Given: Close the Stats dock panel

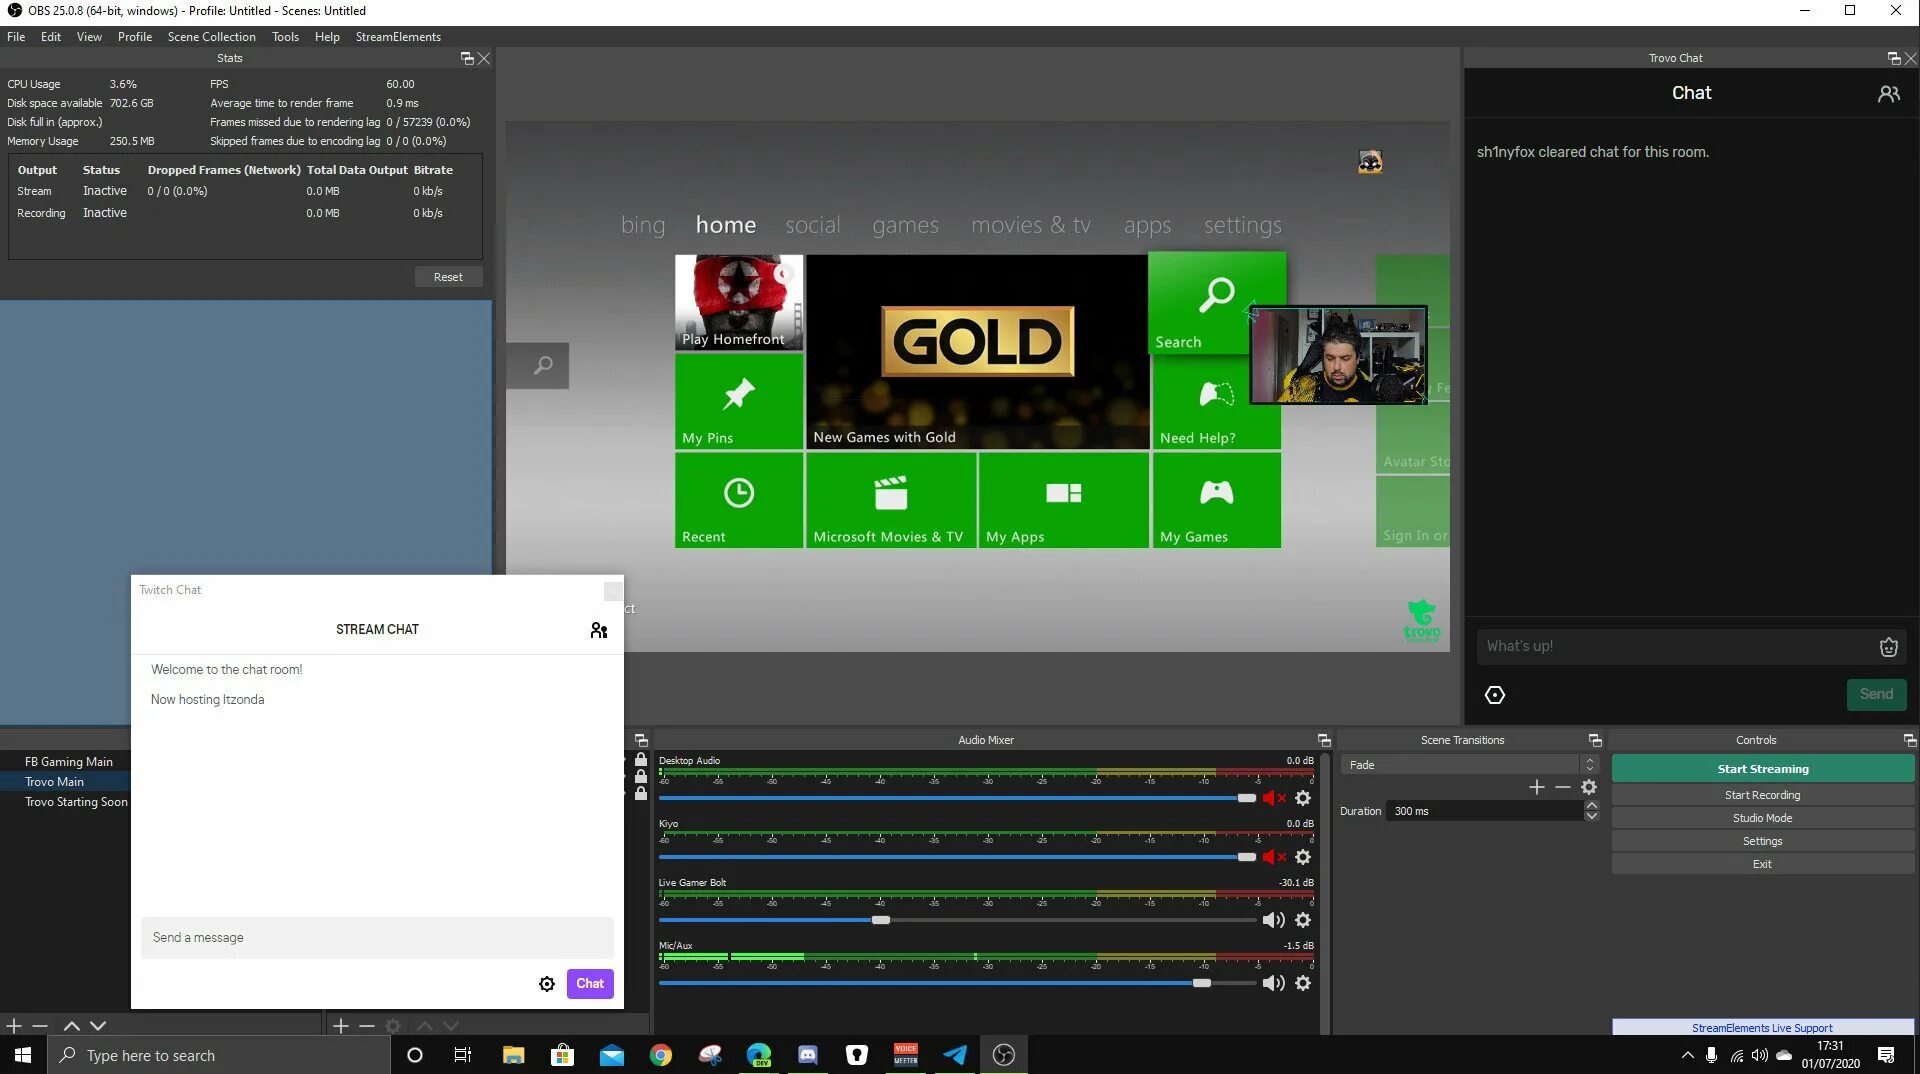Looking at the screenshot, I should coord(484,58).
